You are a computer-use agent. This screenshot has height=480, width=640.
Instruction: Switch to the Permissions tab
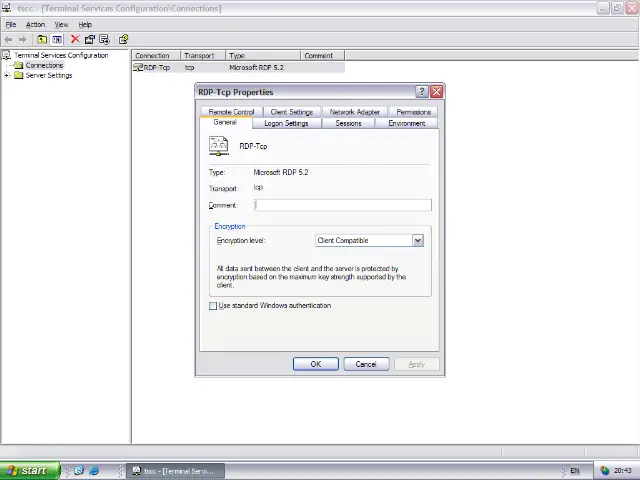pos(413,112)
